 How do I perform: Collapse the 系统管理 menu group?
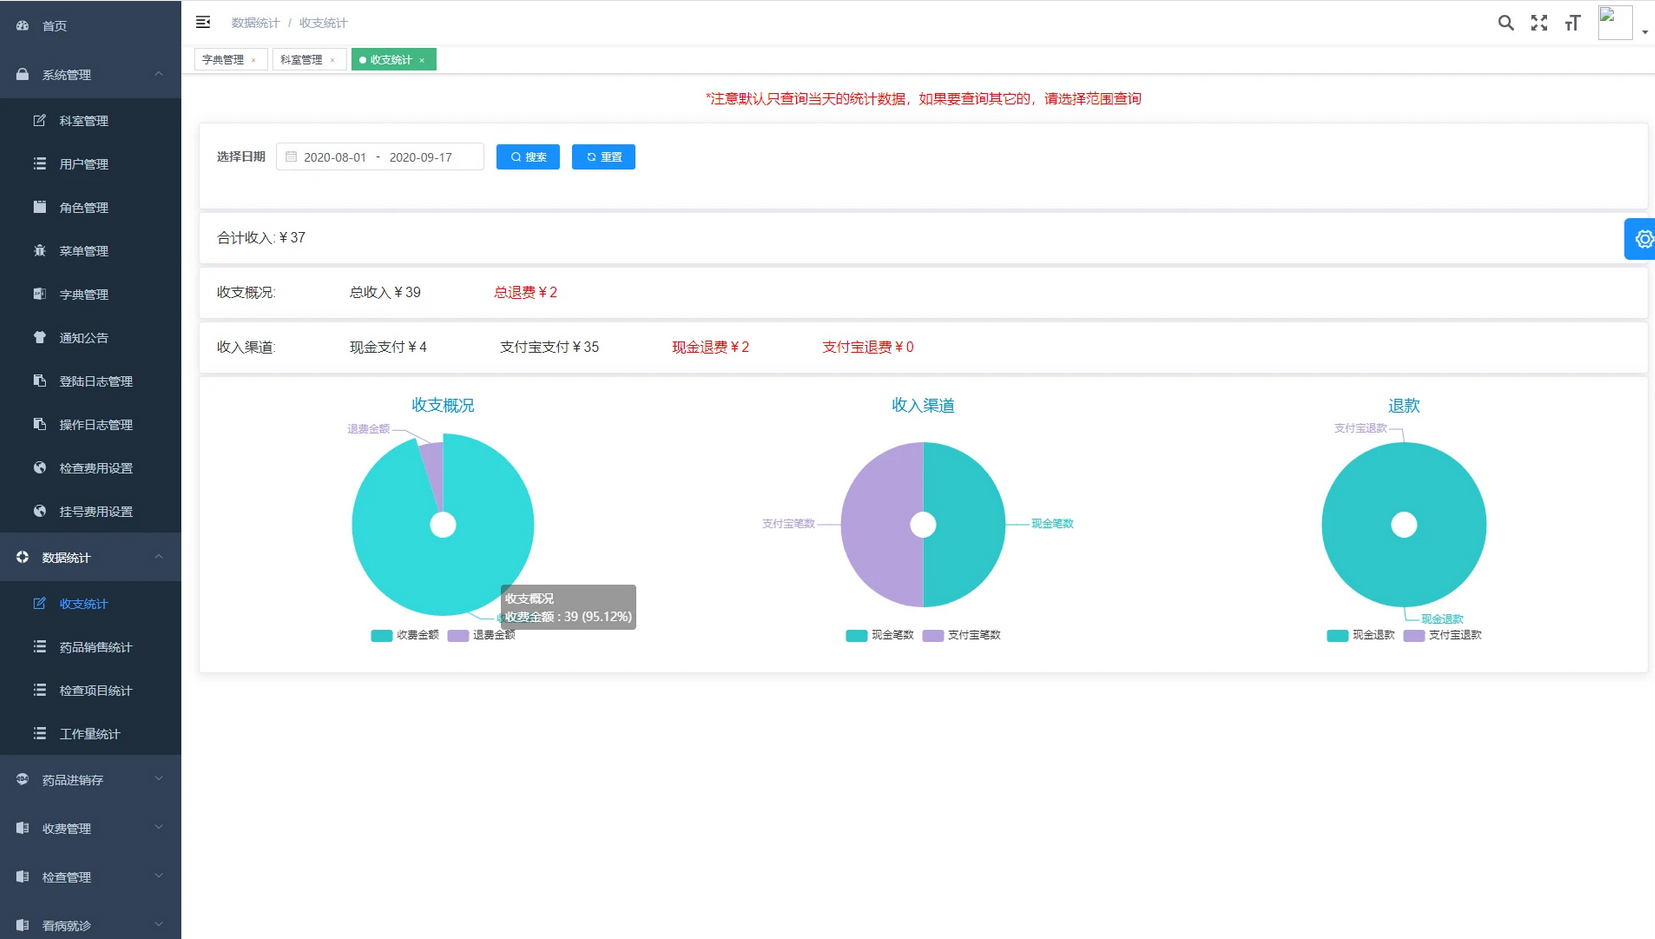click(x=91, y=75)
